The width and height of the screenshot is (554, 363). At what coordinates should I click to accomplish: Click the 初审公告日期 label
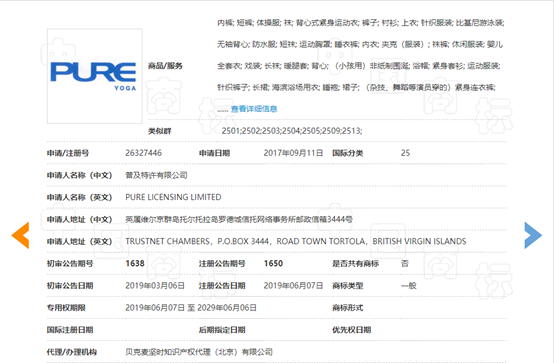tap(70, 286)
